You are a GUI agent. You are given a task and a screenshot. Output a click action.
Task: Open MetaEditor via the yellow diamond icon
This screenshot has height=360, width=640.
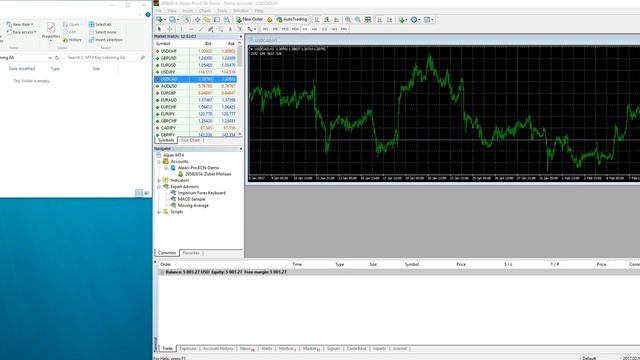(x=269, y=20)
